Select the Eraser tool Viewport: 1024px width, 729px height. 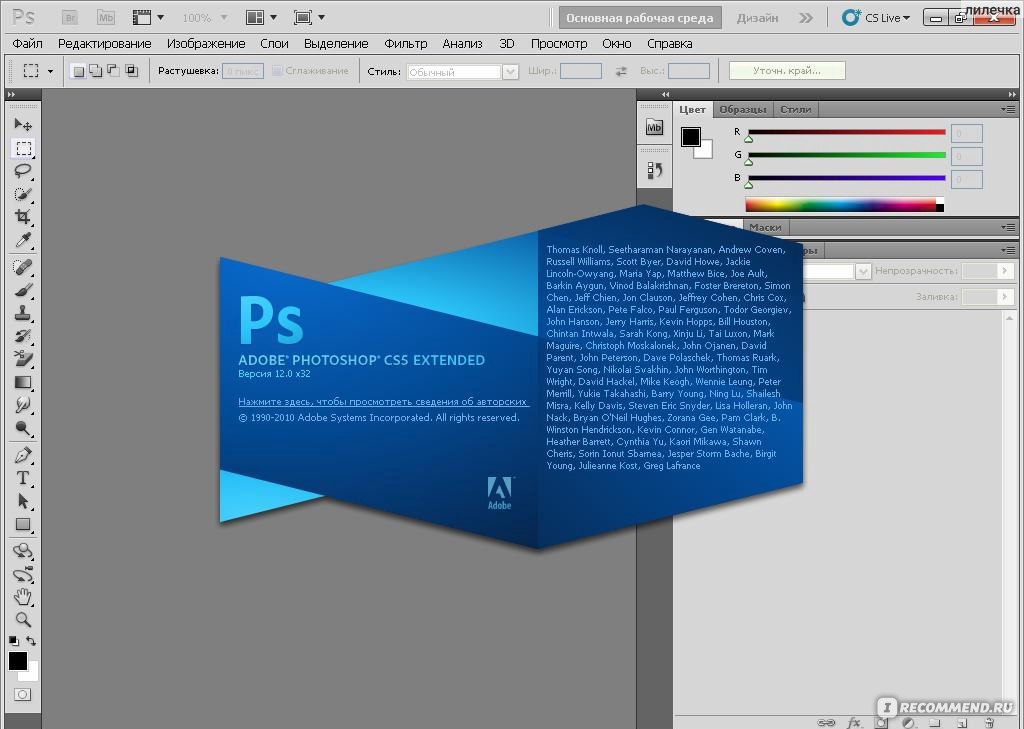tap(23, 359)
